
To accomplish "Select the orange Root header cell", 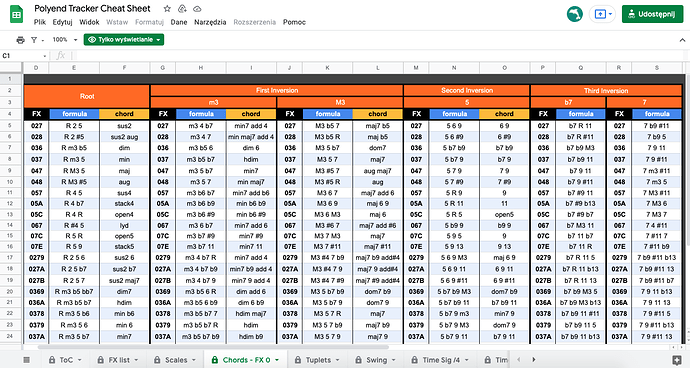I will 87,96.
